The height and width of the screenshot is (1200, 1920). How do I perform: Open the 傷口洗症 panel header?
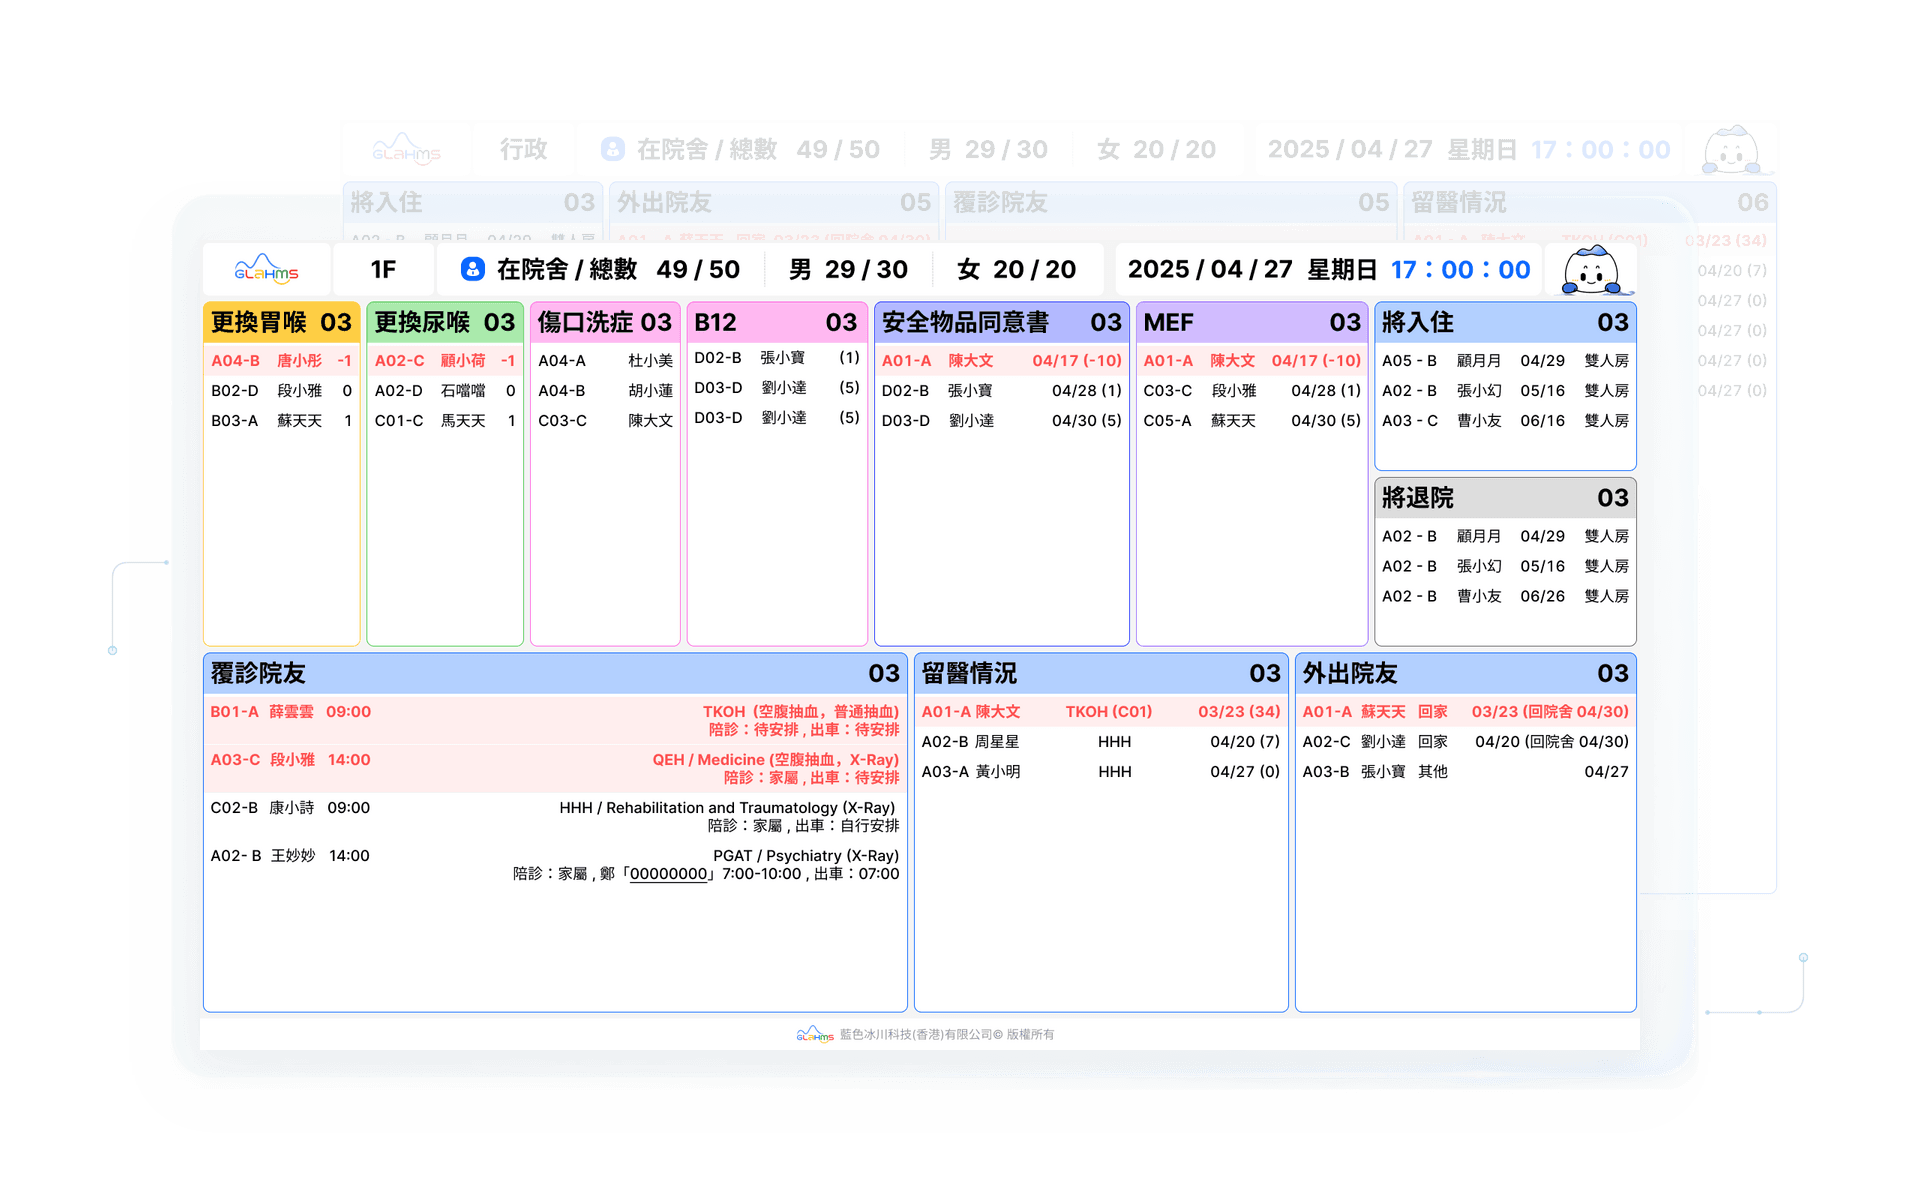point(605,322)
